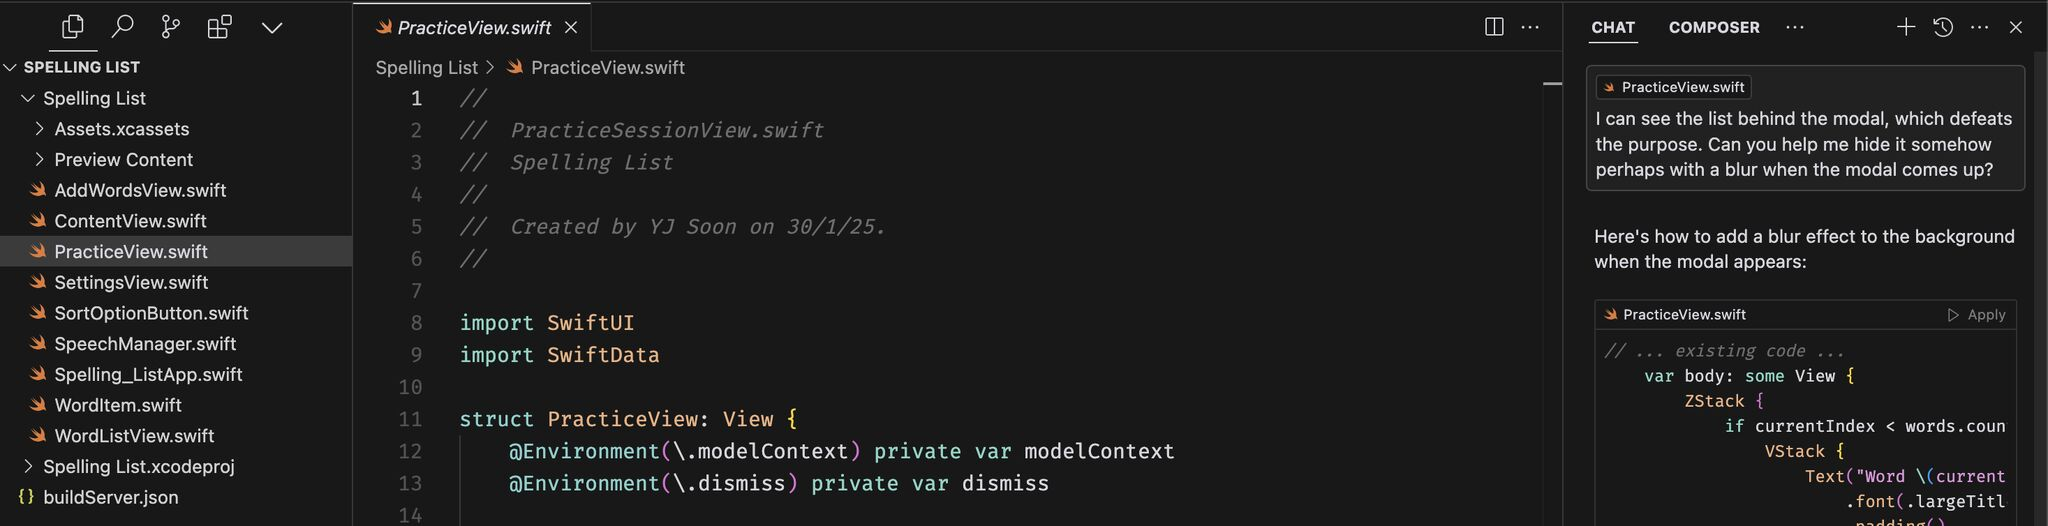The width and height of the screenshot is (2048, 526).
Task: Select the CHAT tab
Action: 1613,28
